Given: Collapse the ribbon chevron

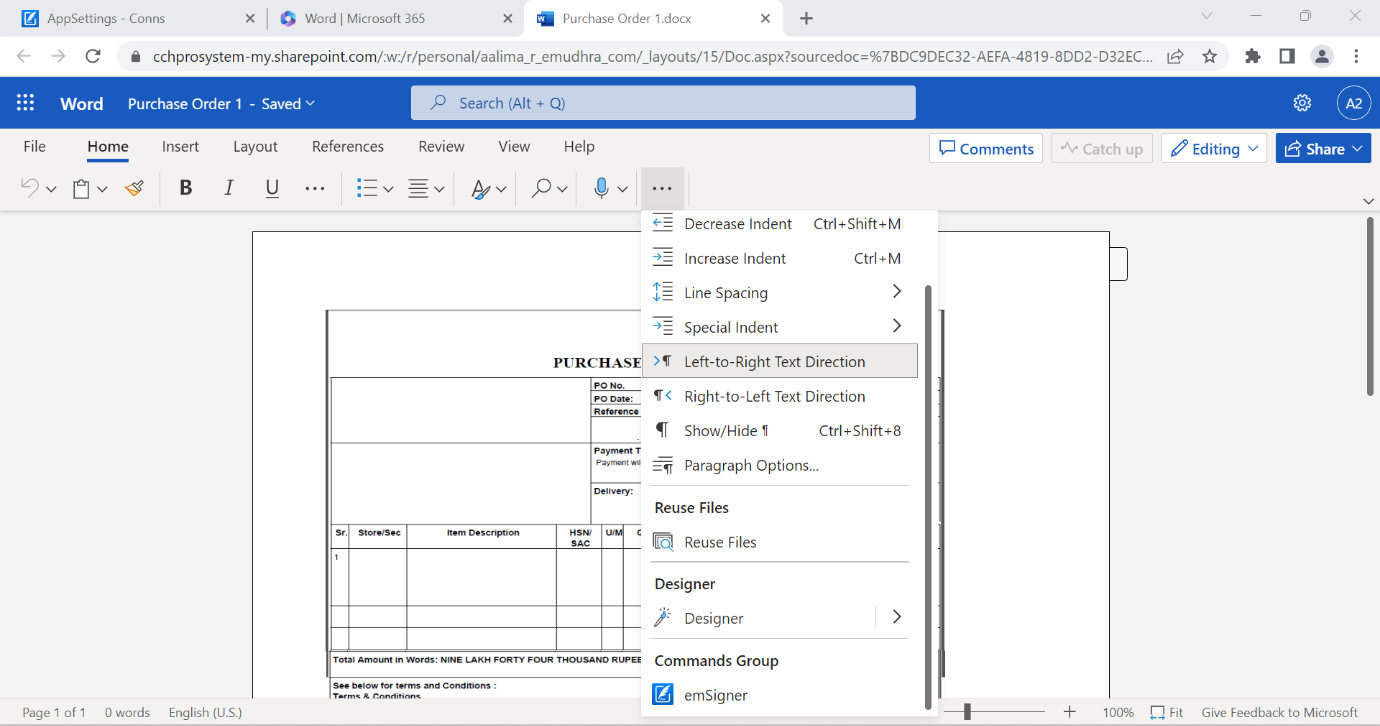Looking at the screenshot, I should point(1368,201).
